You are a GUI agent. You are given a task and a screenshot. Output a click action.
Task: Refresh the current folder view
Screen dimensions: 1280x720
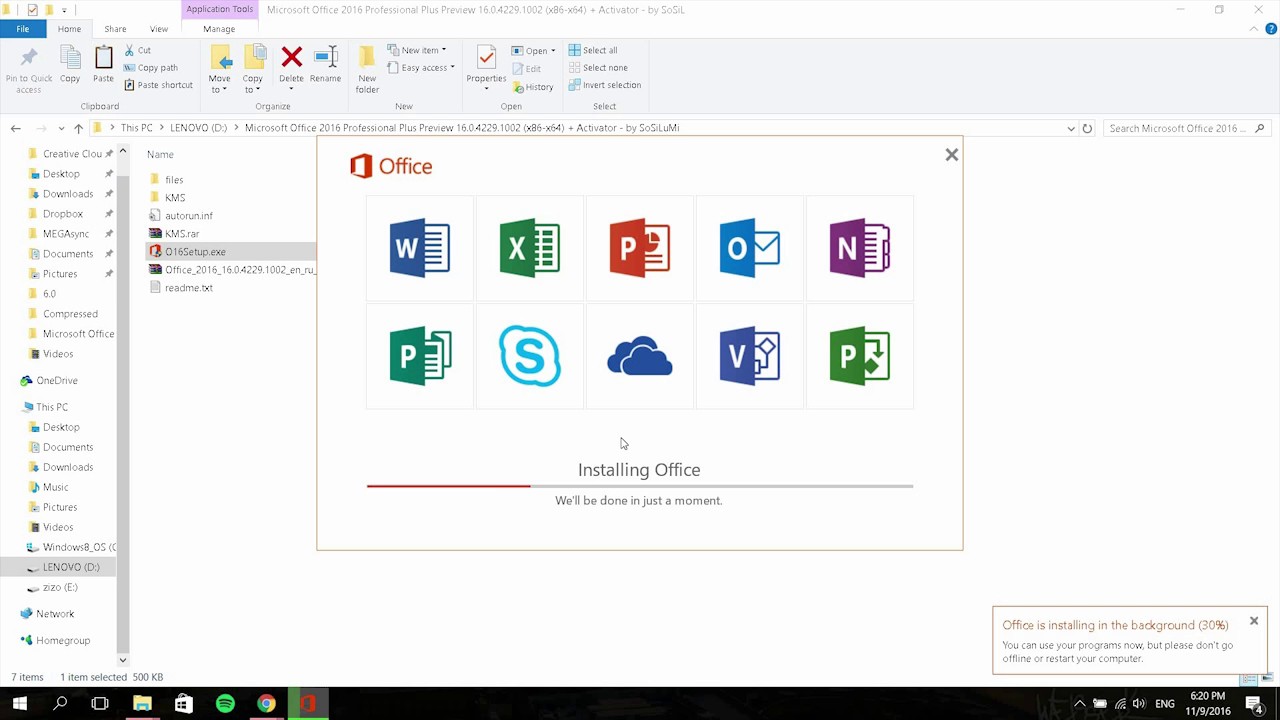click(1087, 128)
